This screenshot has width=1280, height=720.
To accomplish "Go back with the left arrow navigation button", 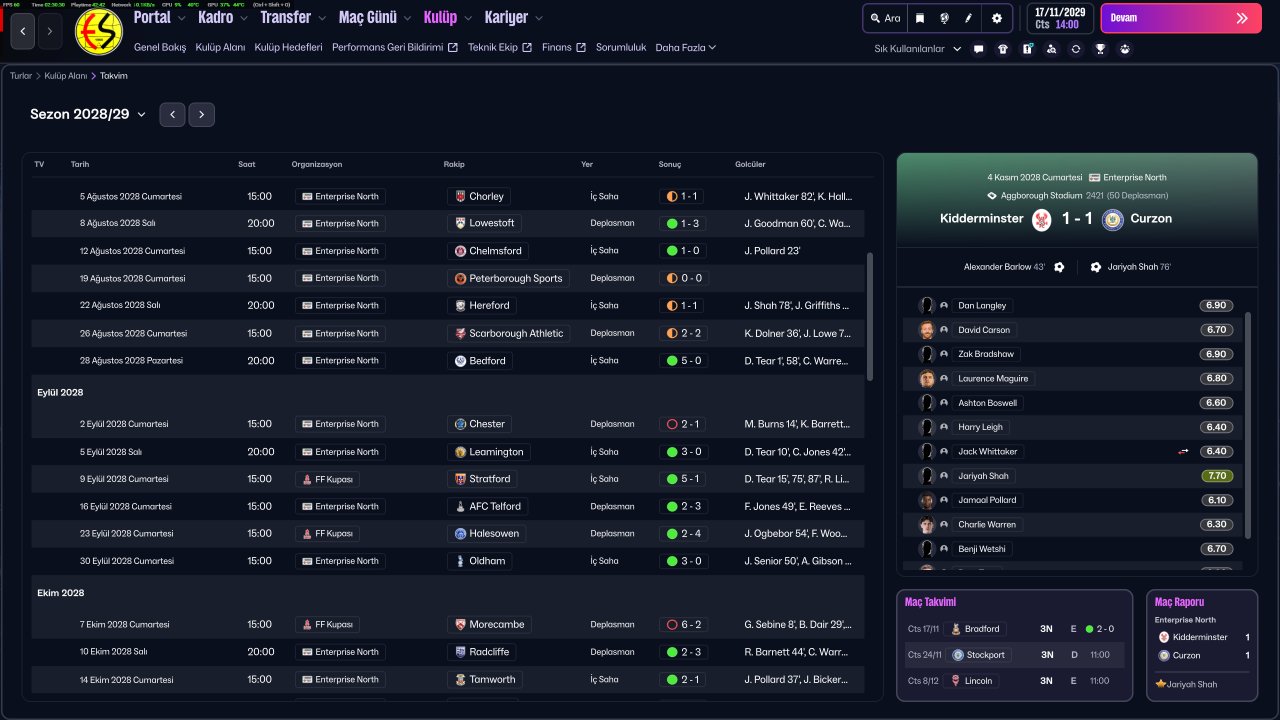I will tap(24, 32).
